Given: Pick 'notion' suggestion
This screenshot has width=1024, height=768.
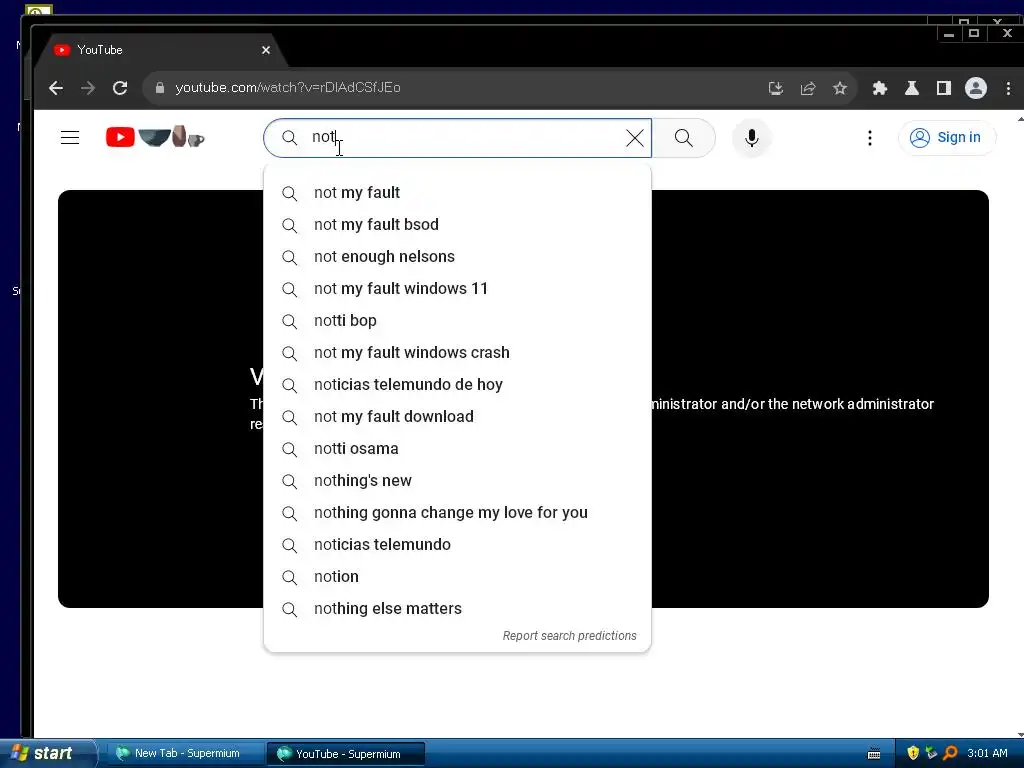Looking at the screenshot, I should point(457,577).
